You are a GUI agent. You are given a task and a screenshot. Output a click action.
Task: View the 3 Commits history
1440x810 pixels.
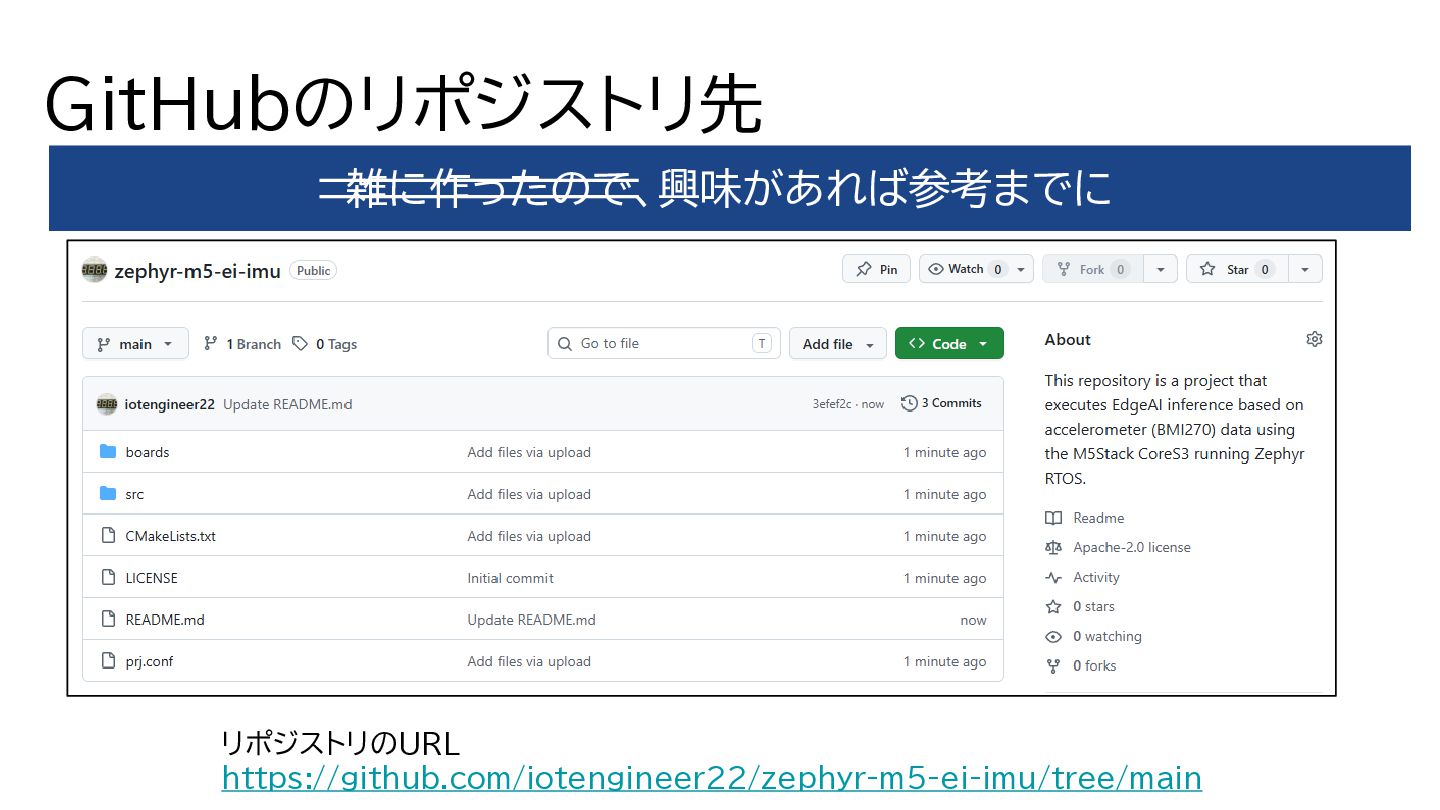[941, 403]
